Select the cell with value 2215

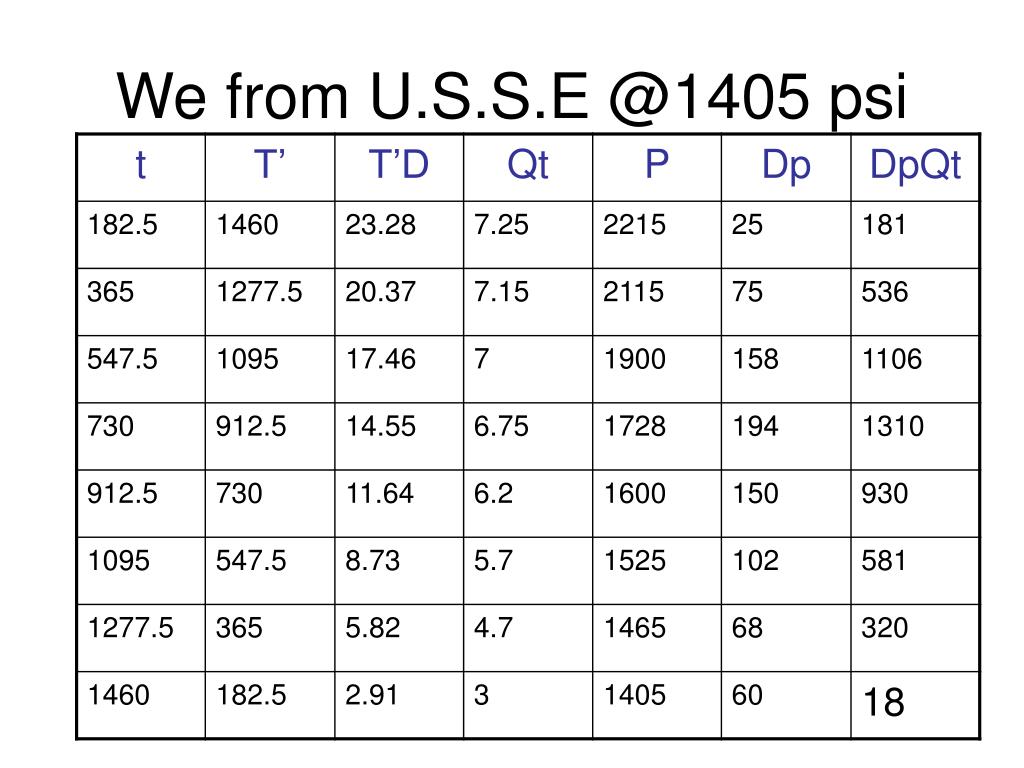click(656, 234)
